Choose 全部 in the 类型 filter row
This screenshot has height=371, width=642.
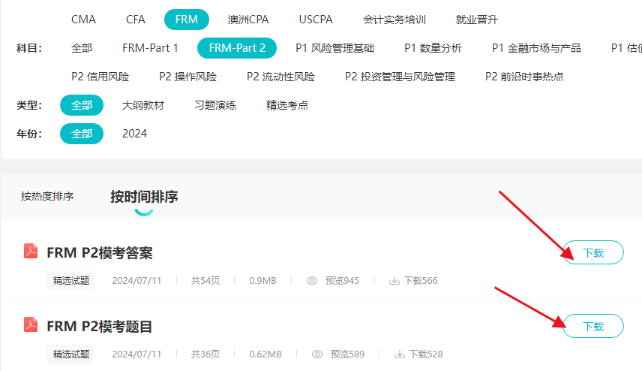[81, 105]
